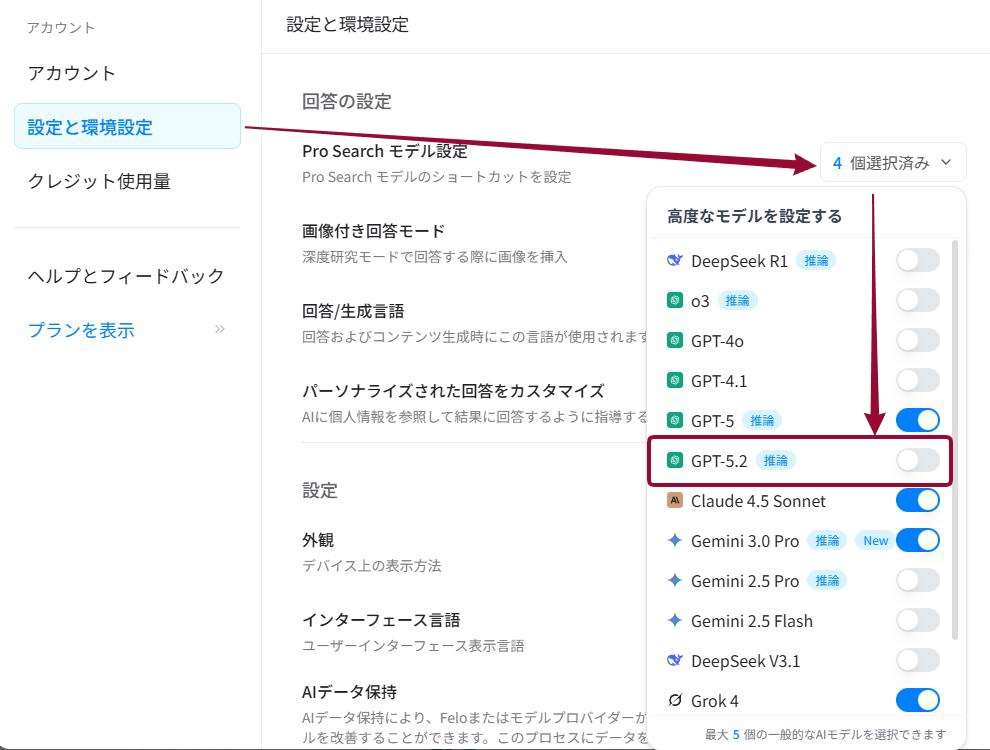Turn on the GPT-4.1 switch
The width and height of the screenshot is (990, 750).
pyautogui.click(x=917, y=380)
